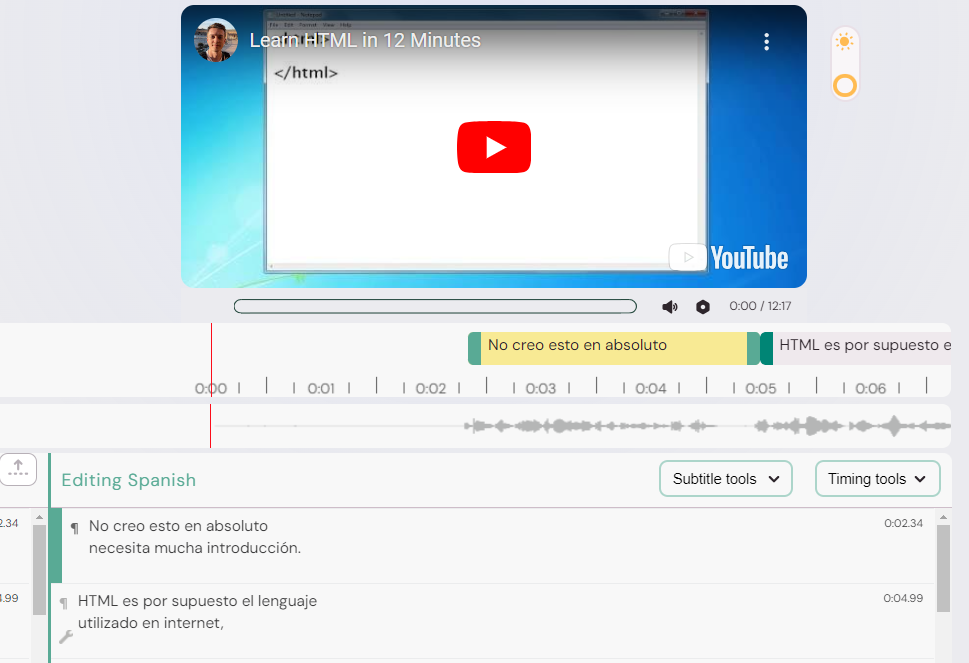Open the Learn HTML in 12 Minutes title link

[365, 40]
